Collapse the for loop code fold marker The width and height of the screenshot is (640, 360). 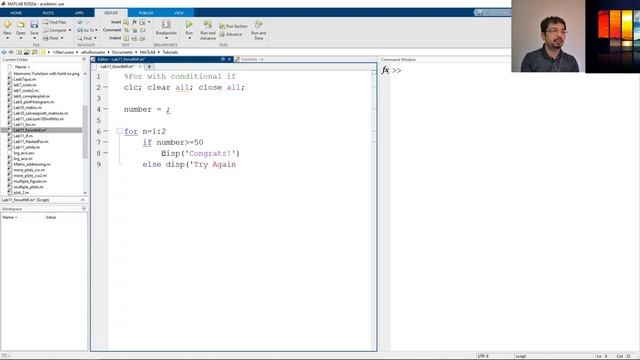click(x=119, y=131)
